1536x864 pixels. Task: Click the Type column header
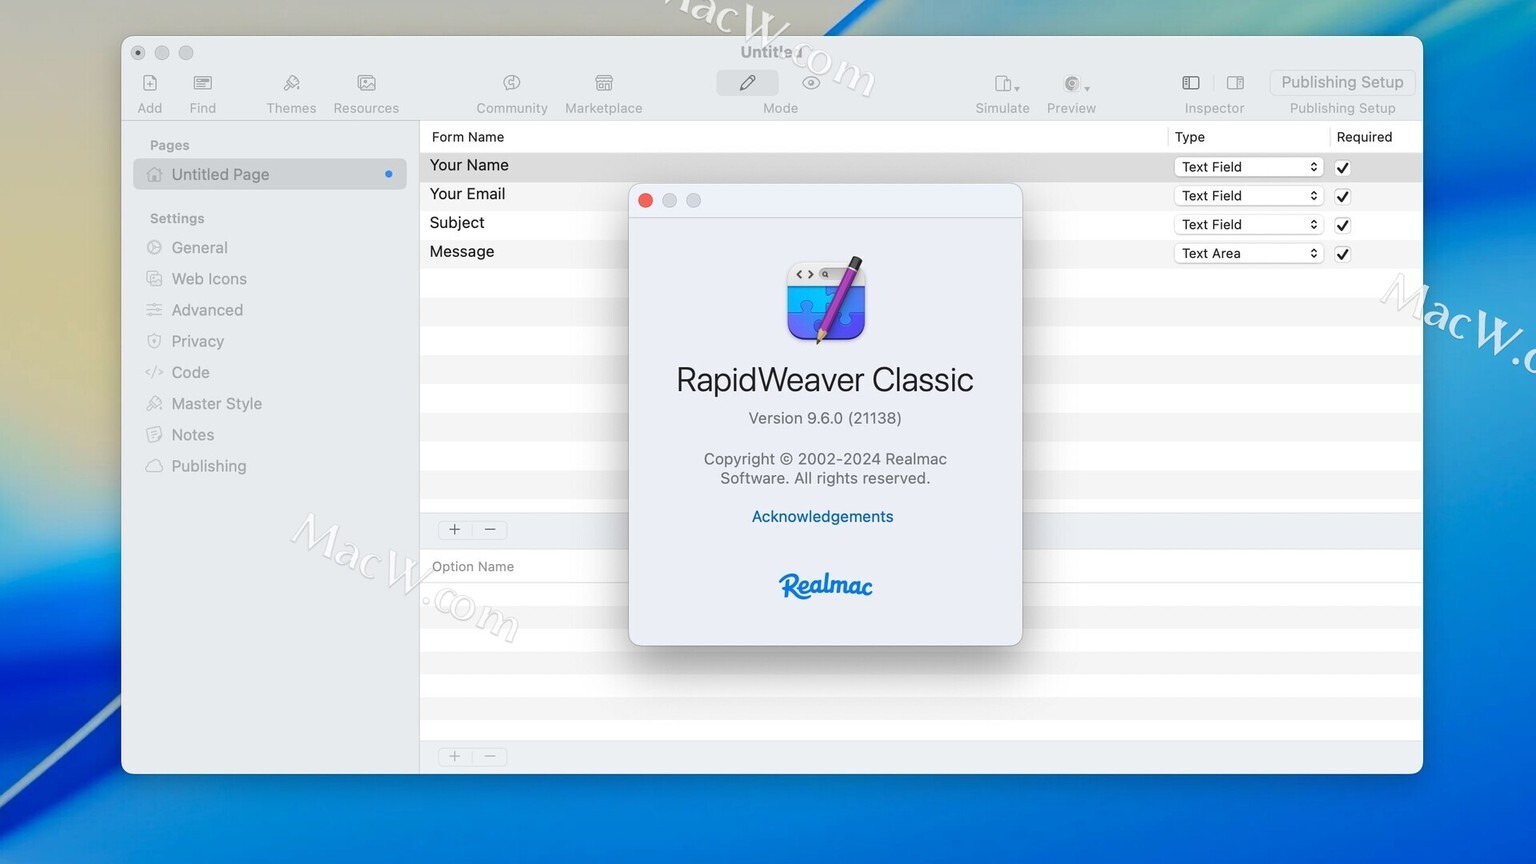pyautogui.click(x=1190, y=137)
